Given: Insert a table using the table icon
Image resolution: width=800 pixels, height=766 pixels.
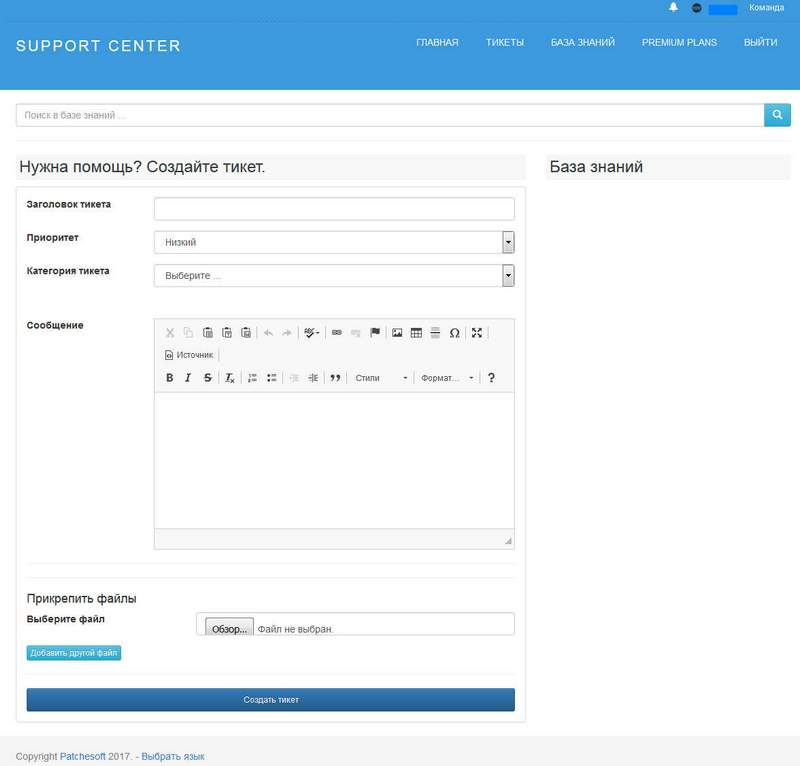Looking at the screenshot, I should [416, 333].
